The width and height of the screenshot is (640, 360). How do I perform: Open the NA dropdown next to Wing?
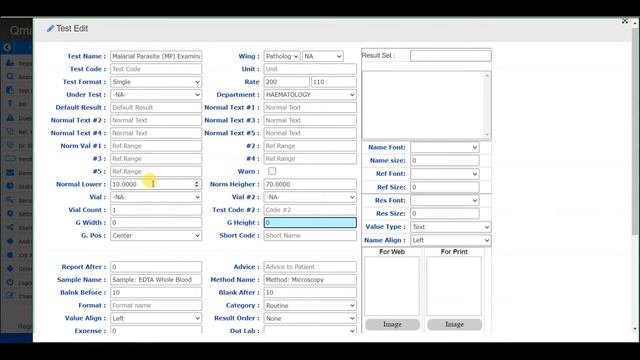(x=322, y=56)
